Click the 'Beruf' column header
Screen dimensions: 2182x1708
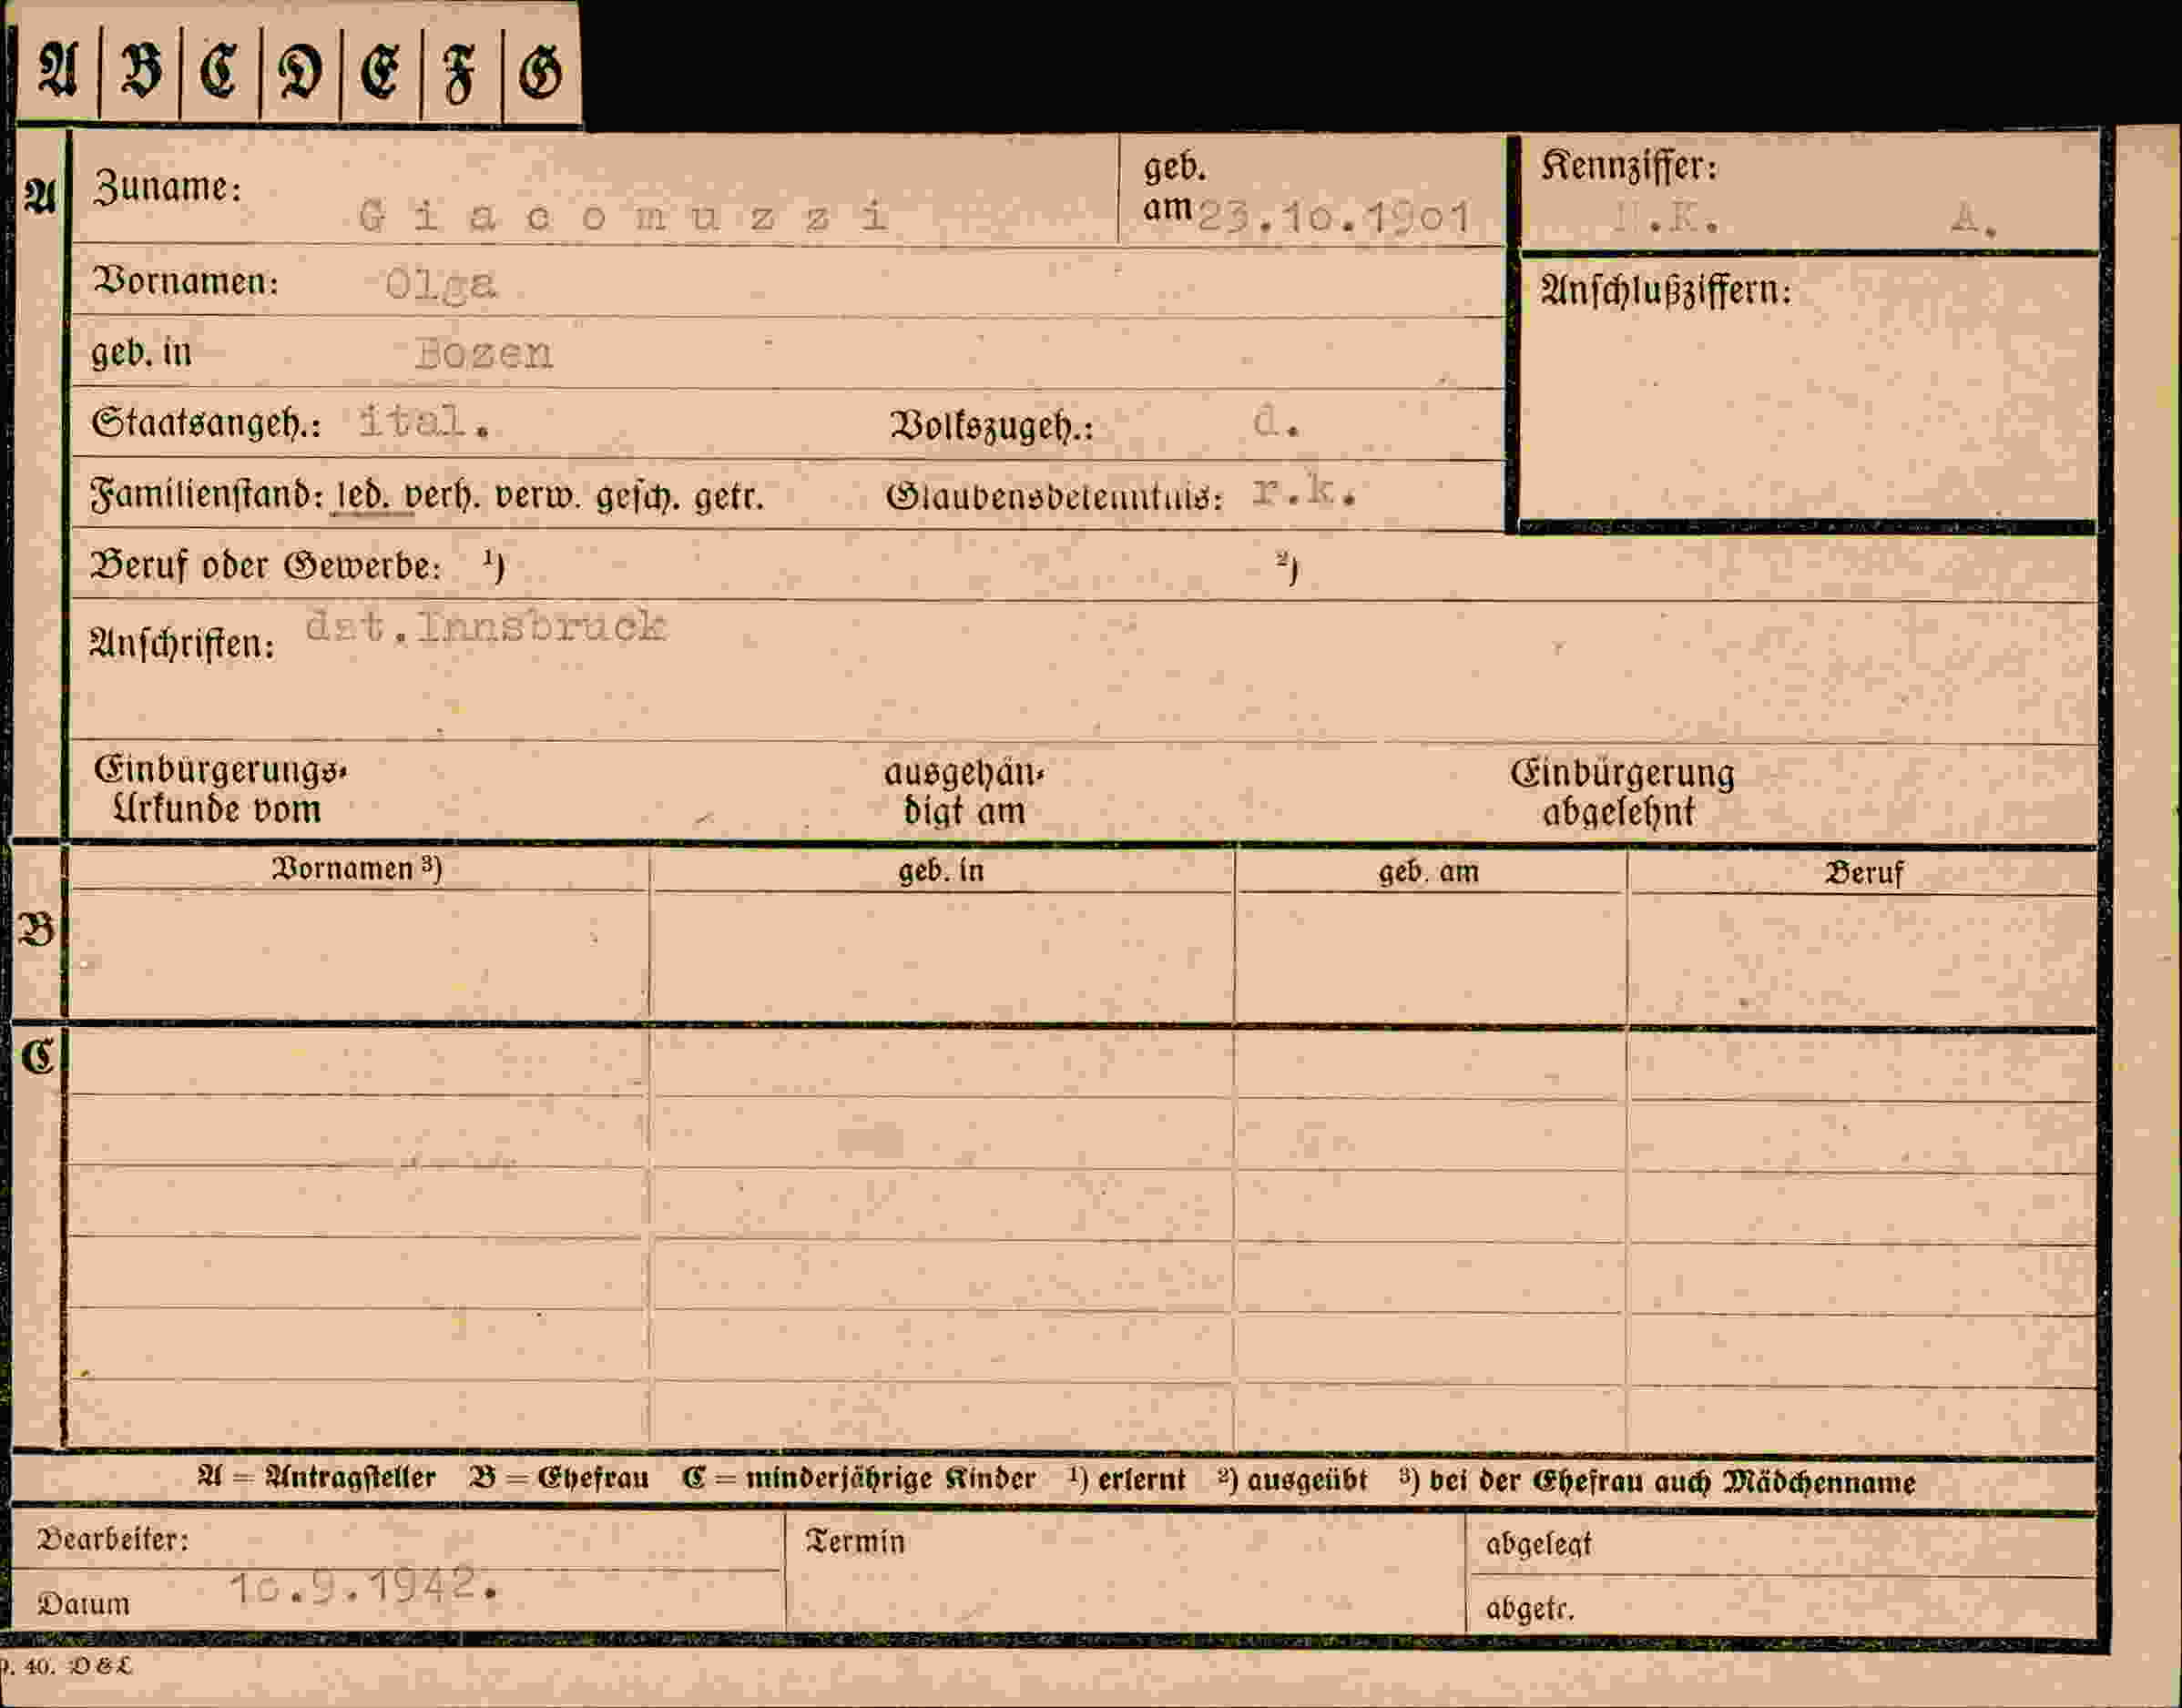1864,873
